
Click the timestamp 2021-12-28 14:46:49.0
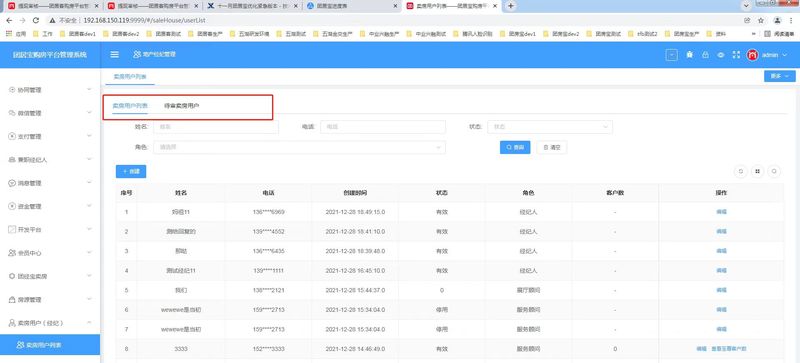(355, 349)
